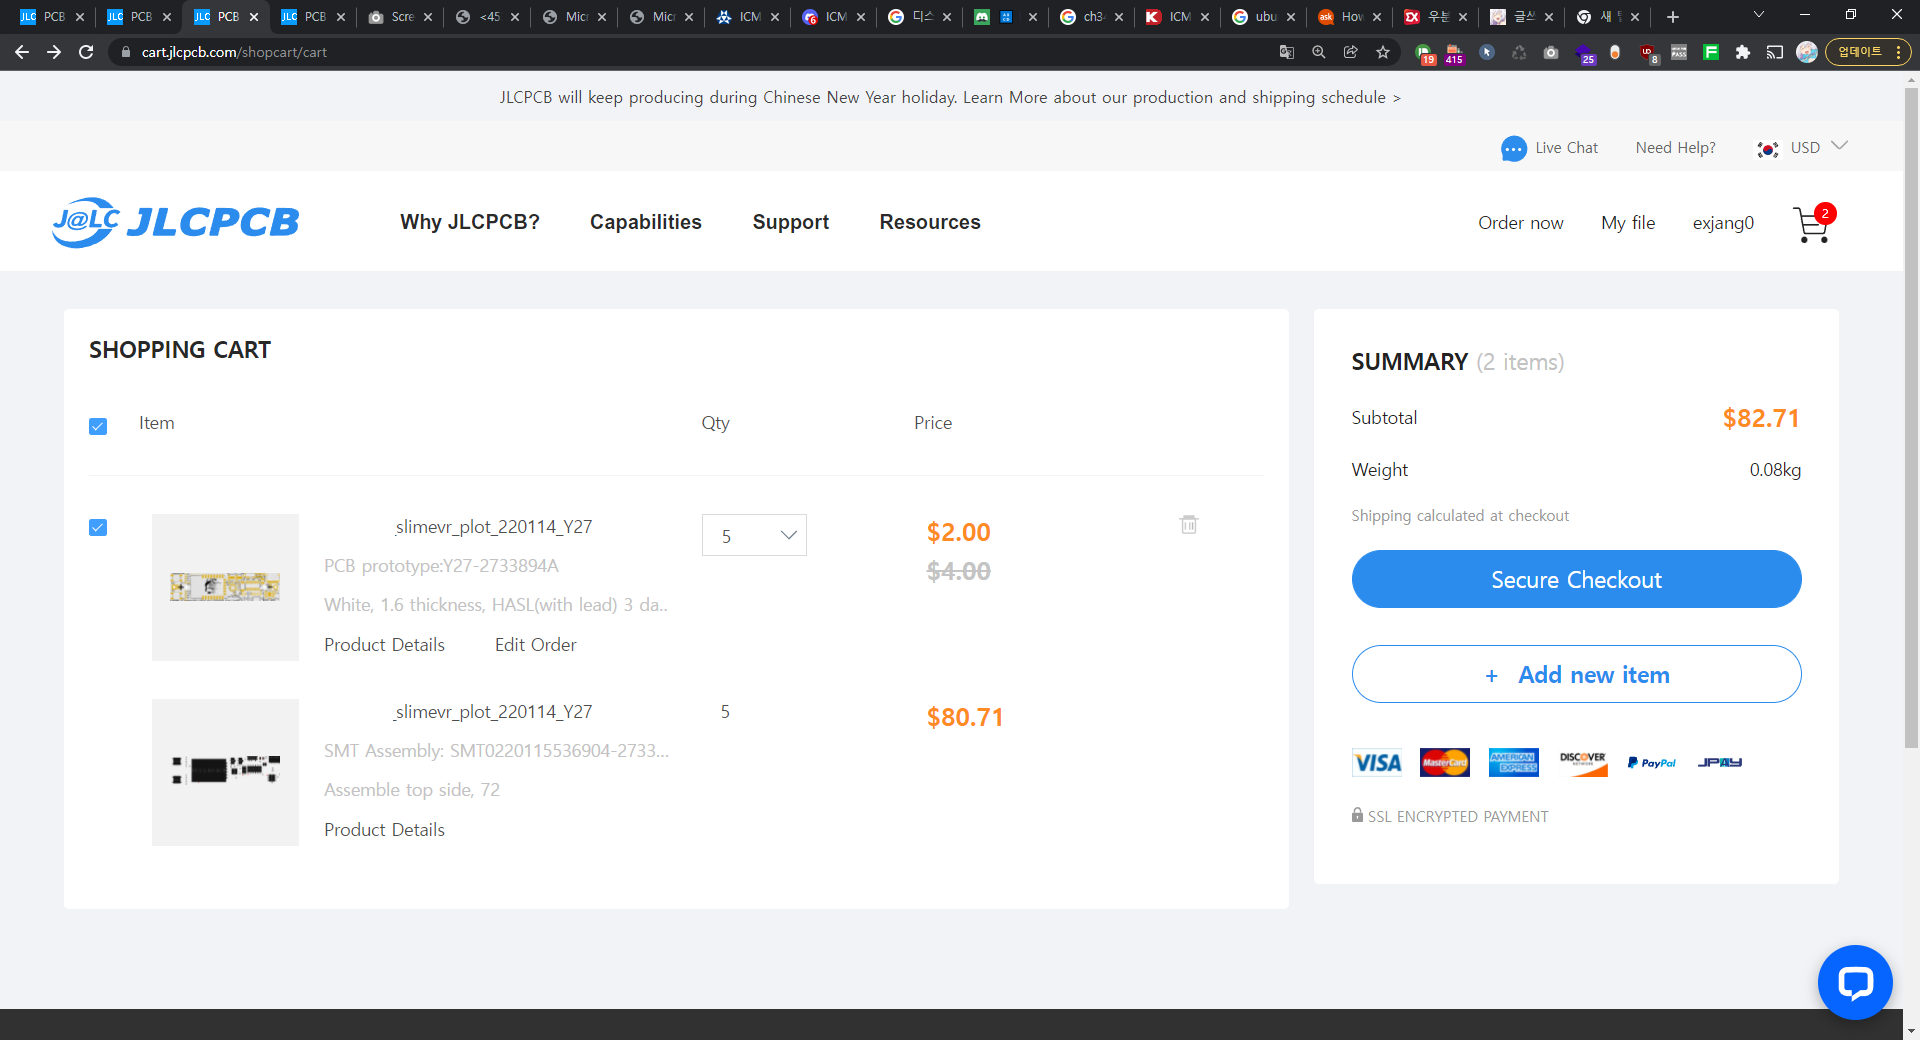
Task: Open a new browser tab with plus icon
Action: [x=1673, y=17]
